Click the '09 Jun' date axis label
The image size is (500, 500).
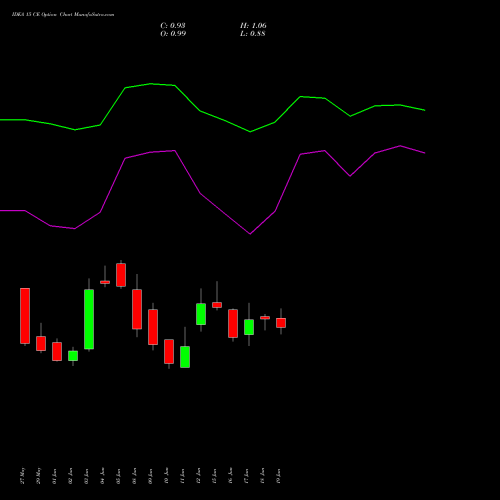pyautogui.click(x=151, y=476)
